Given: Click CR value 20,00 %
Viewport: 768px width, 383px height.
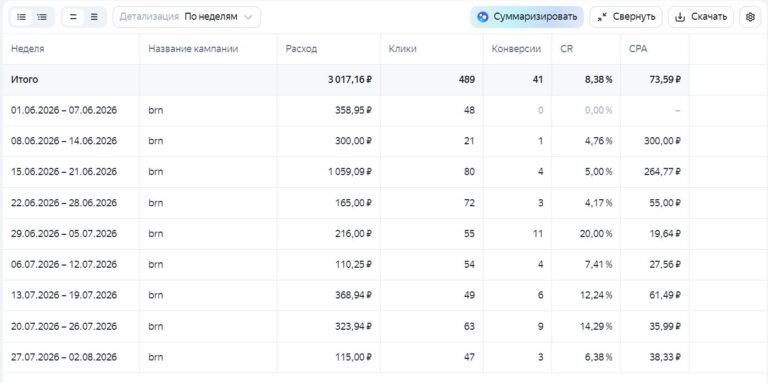Looking at the screenshot, I should coord(596,234).
